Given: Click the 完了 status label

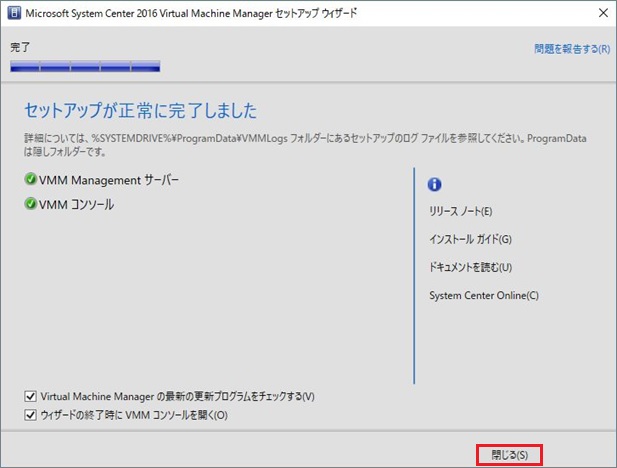Looking at the screenshot, I should tap(20, 47).
